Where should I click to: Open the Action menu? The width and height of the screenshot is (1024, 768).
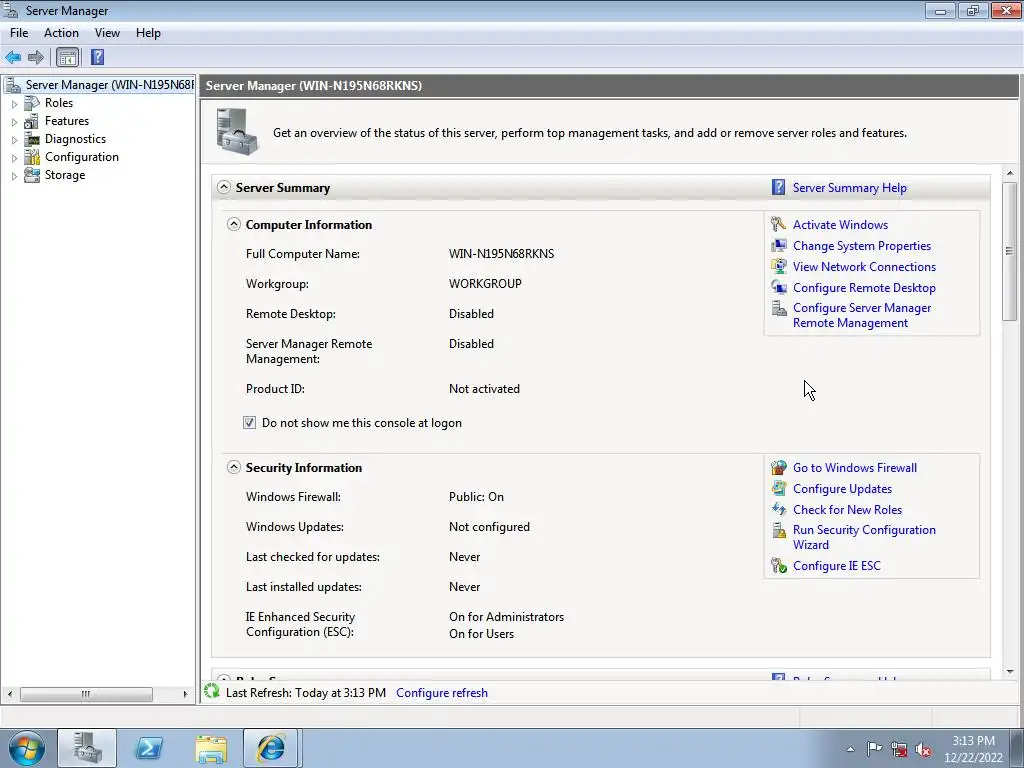[x=61, y=33]
